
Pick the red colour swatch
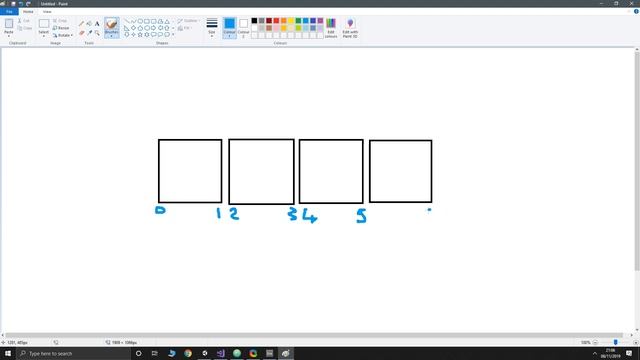276,20
